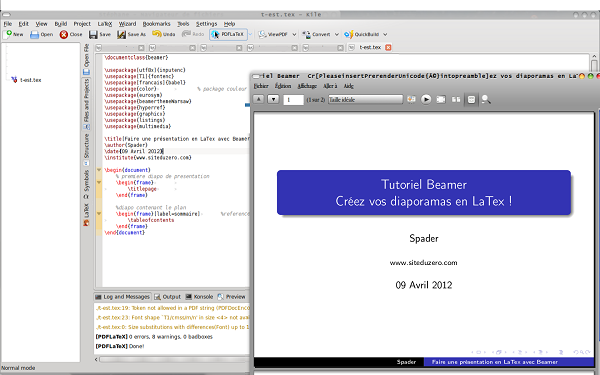Switch to the Output tab
Screen dimensions: 600x375
[168, 297]
